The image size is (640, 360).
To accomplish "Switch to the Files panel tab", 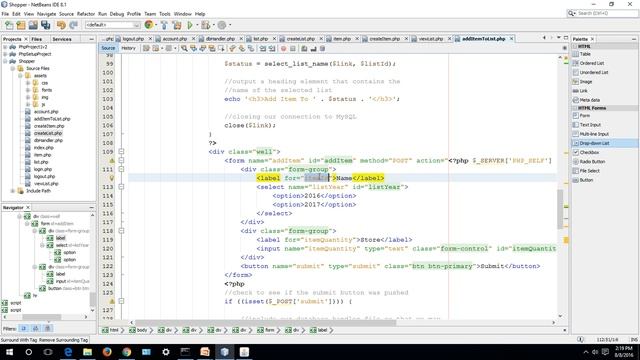I will pyautogui.click(x=37, y=39).
